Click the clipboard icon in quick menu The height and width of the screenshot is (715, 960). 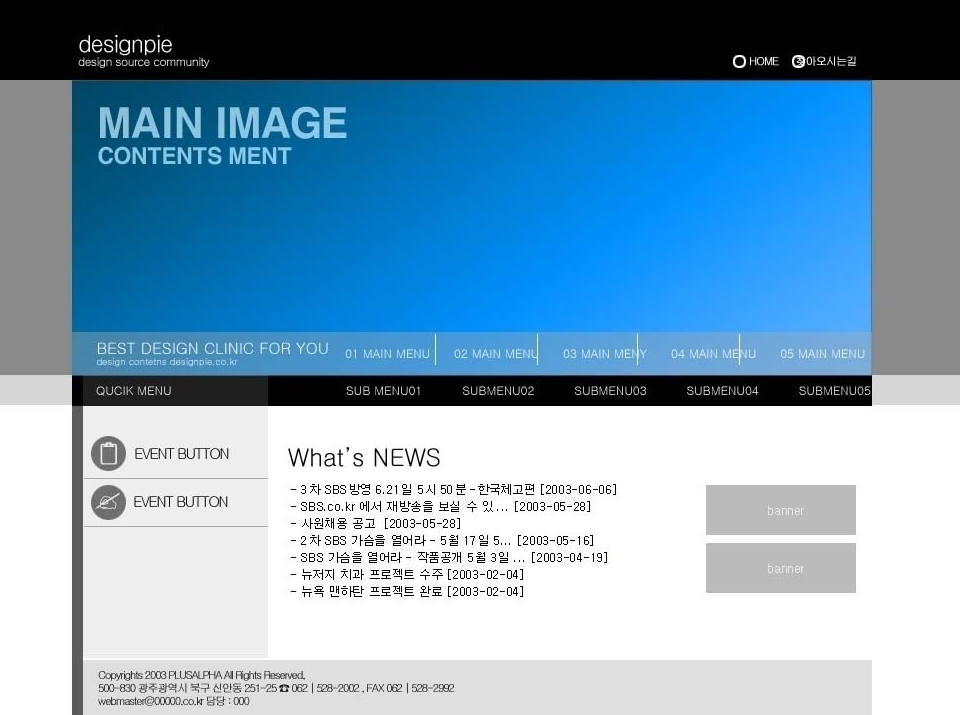pyautogui.click(x=108, y=454)
